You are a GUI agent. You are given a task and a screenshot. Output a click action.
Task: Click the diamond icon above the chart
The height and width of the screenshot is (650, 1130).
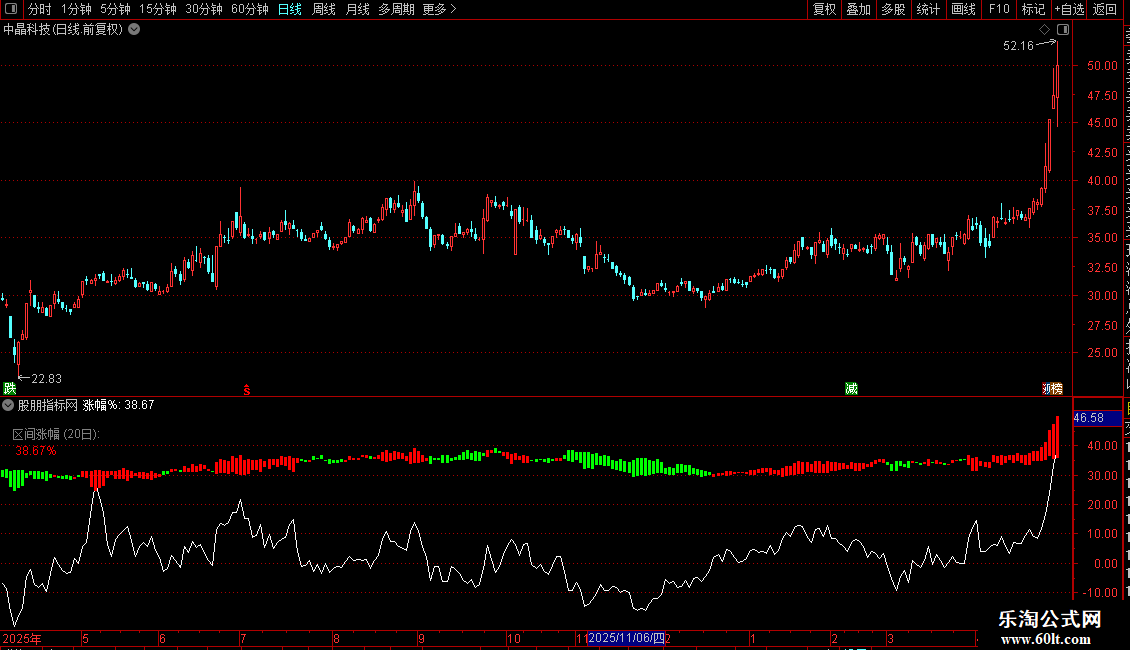pyautogui.click(x=1044, y=30)
